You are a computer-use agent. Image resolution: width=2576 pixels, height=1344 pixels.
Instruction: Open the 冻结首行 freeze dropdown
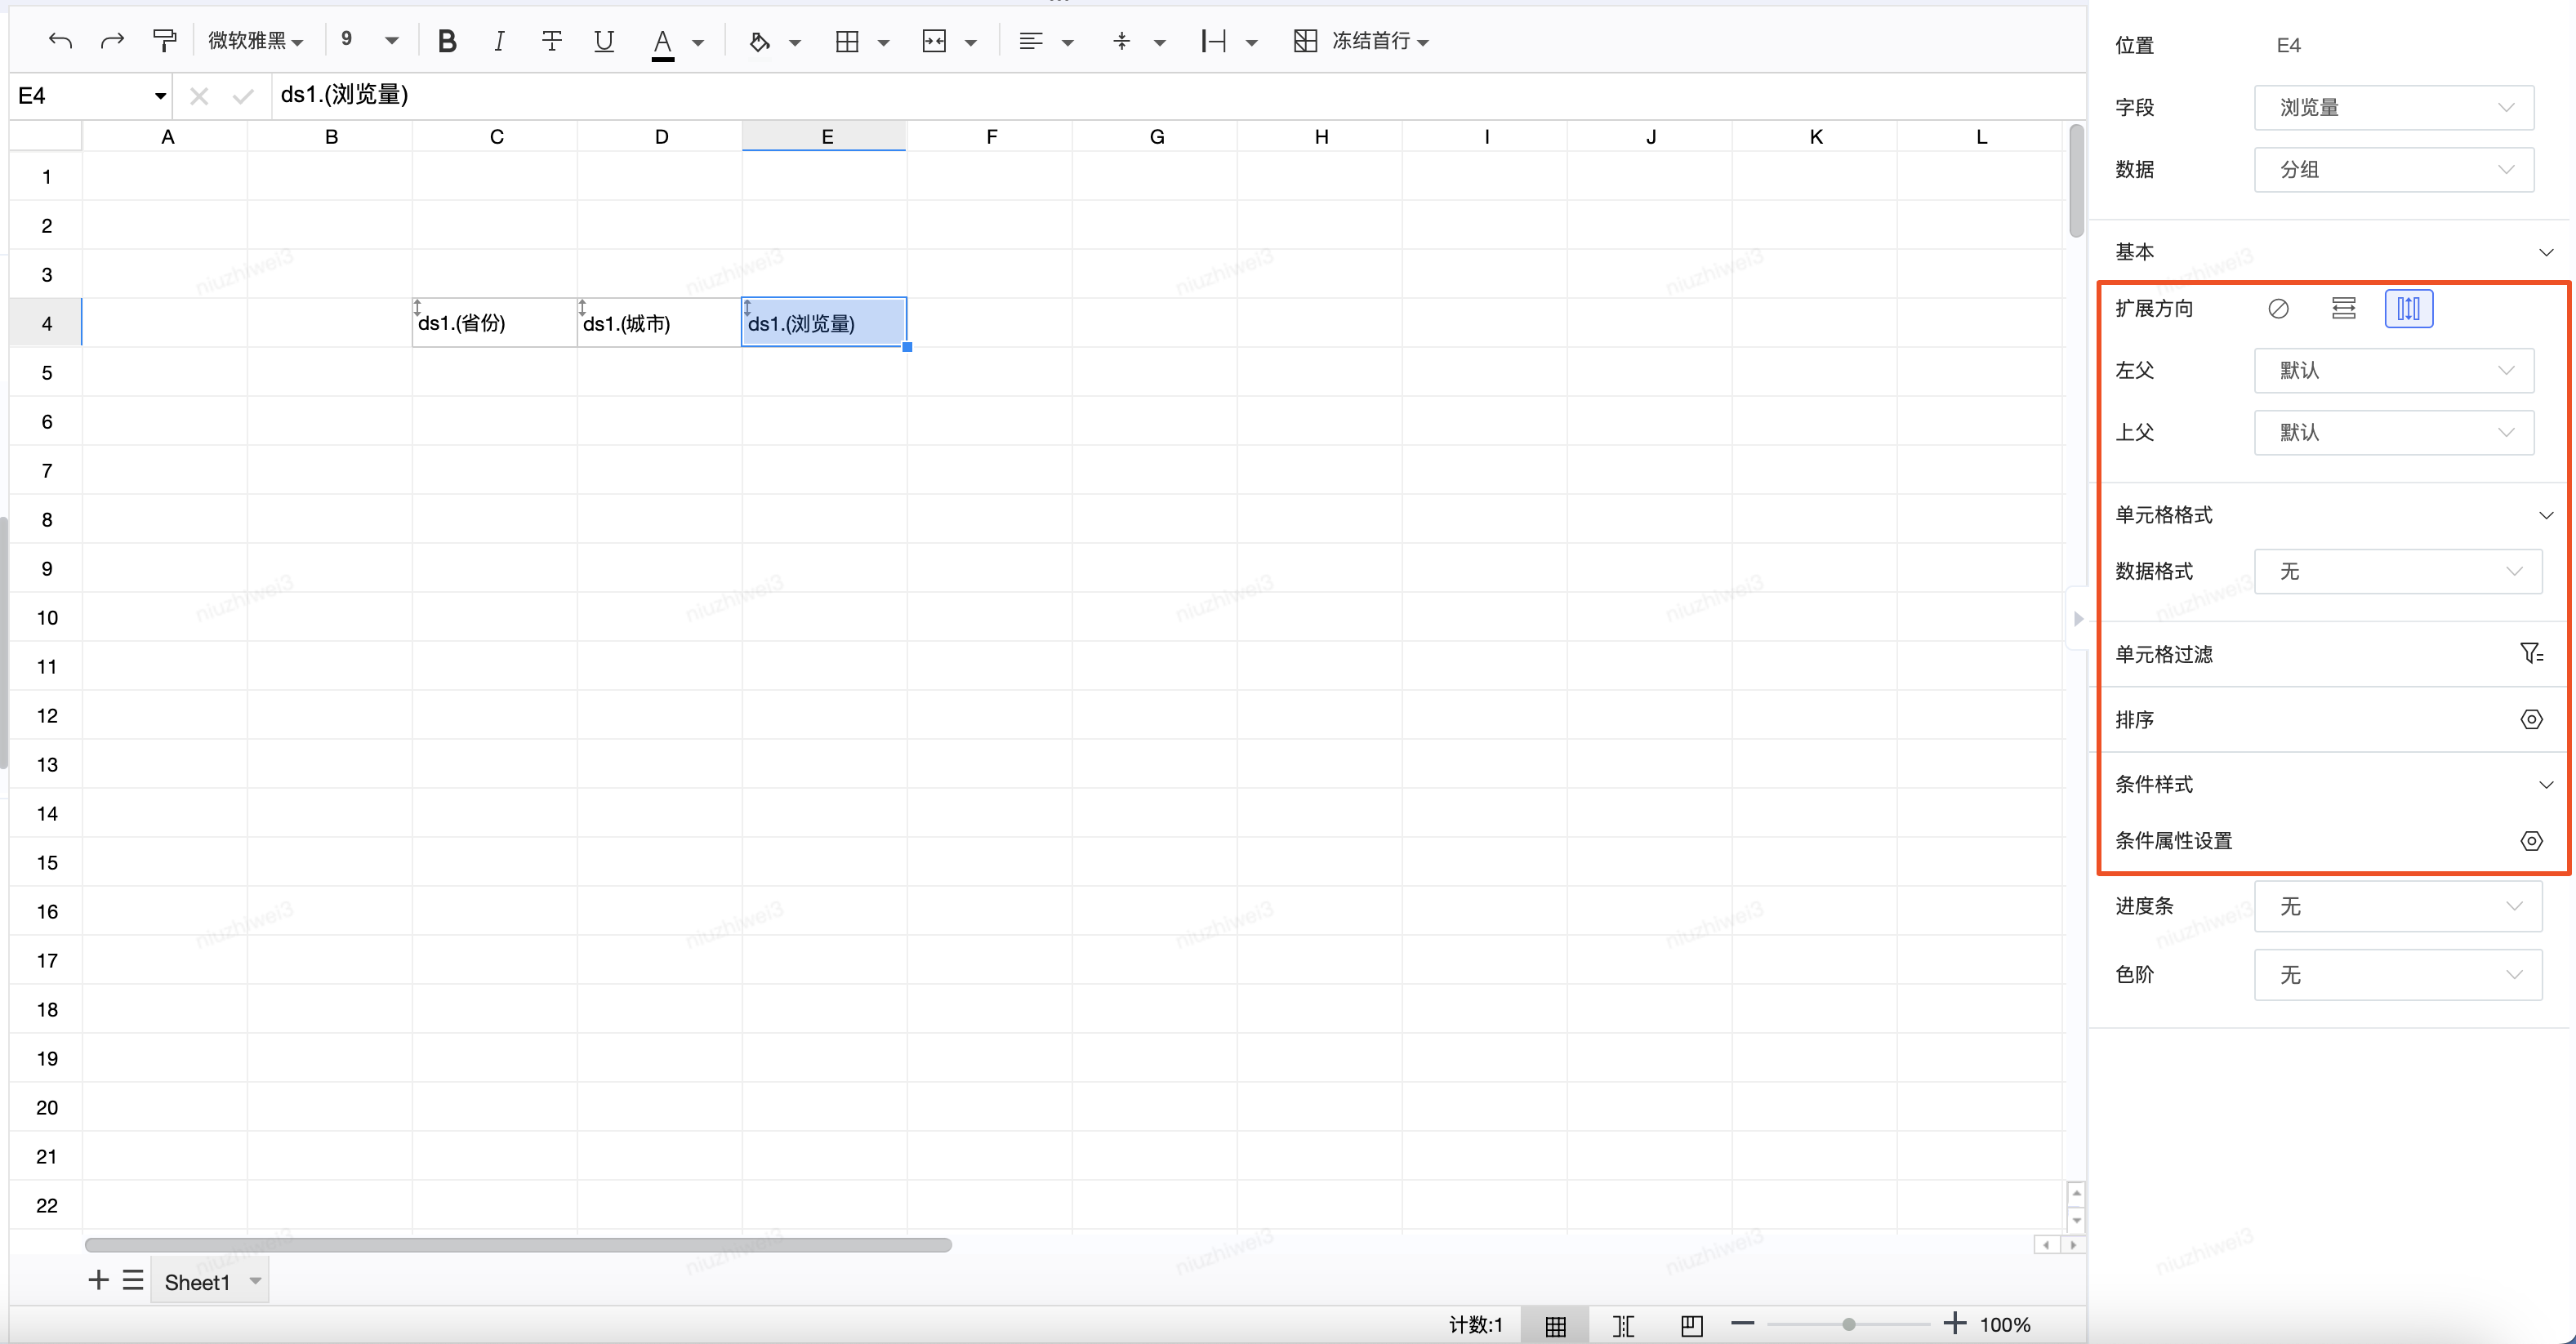coord(1380,41)
